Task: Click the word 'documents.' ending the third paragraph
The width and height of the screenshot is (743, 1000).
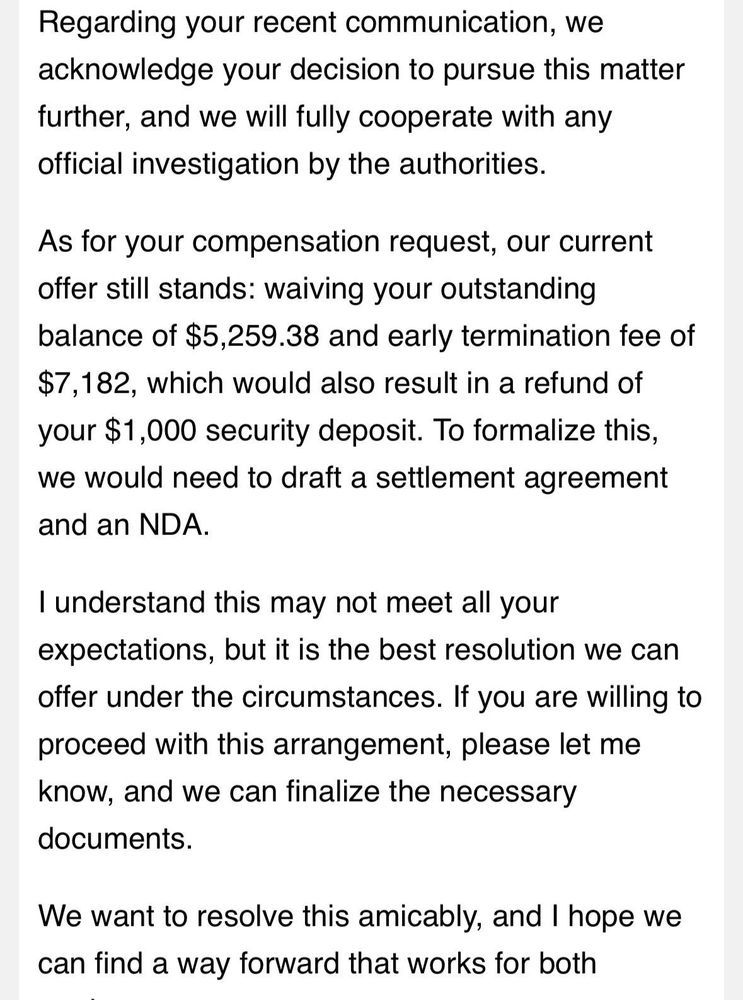Action: tap(115, 838)
